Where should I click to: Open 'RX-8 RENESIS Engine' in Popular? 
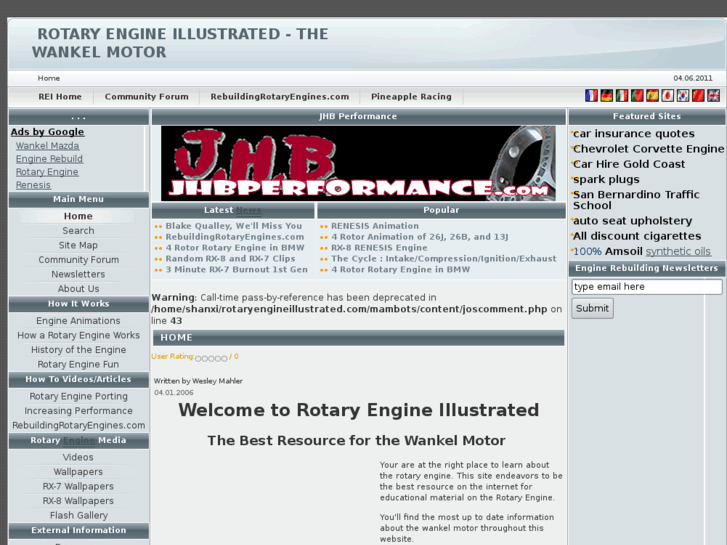tap(379, 248)
